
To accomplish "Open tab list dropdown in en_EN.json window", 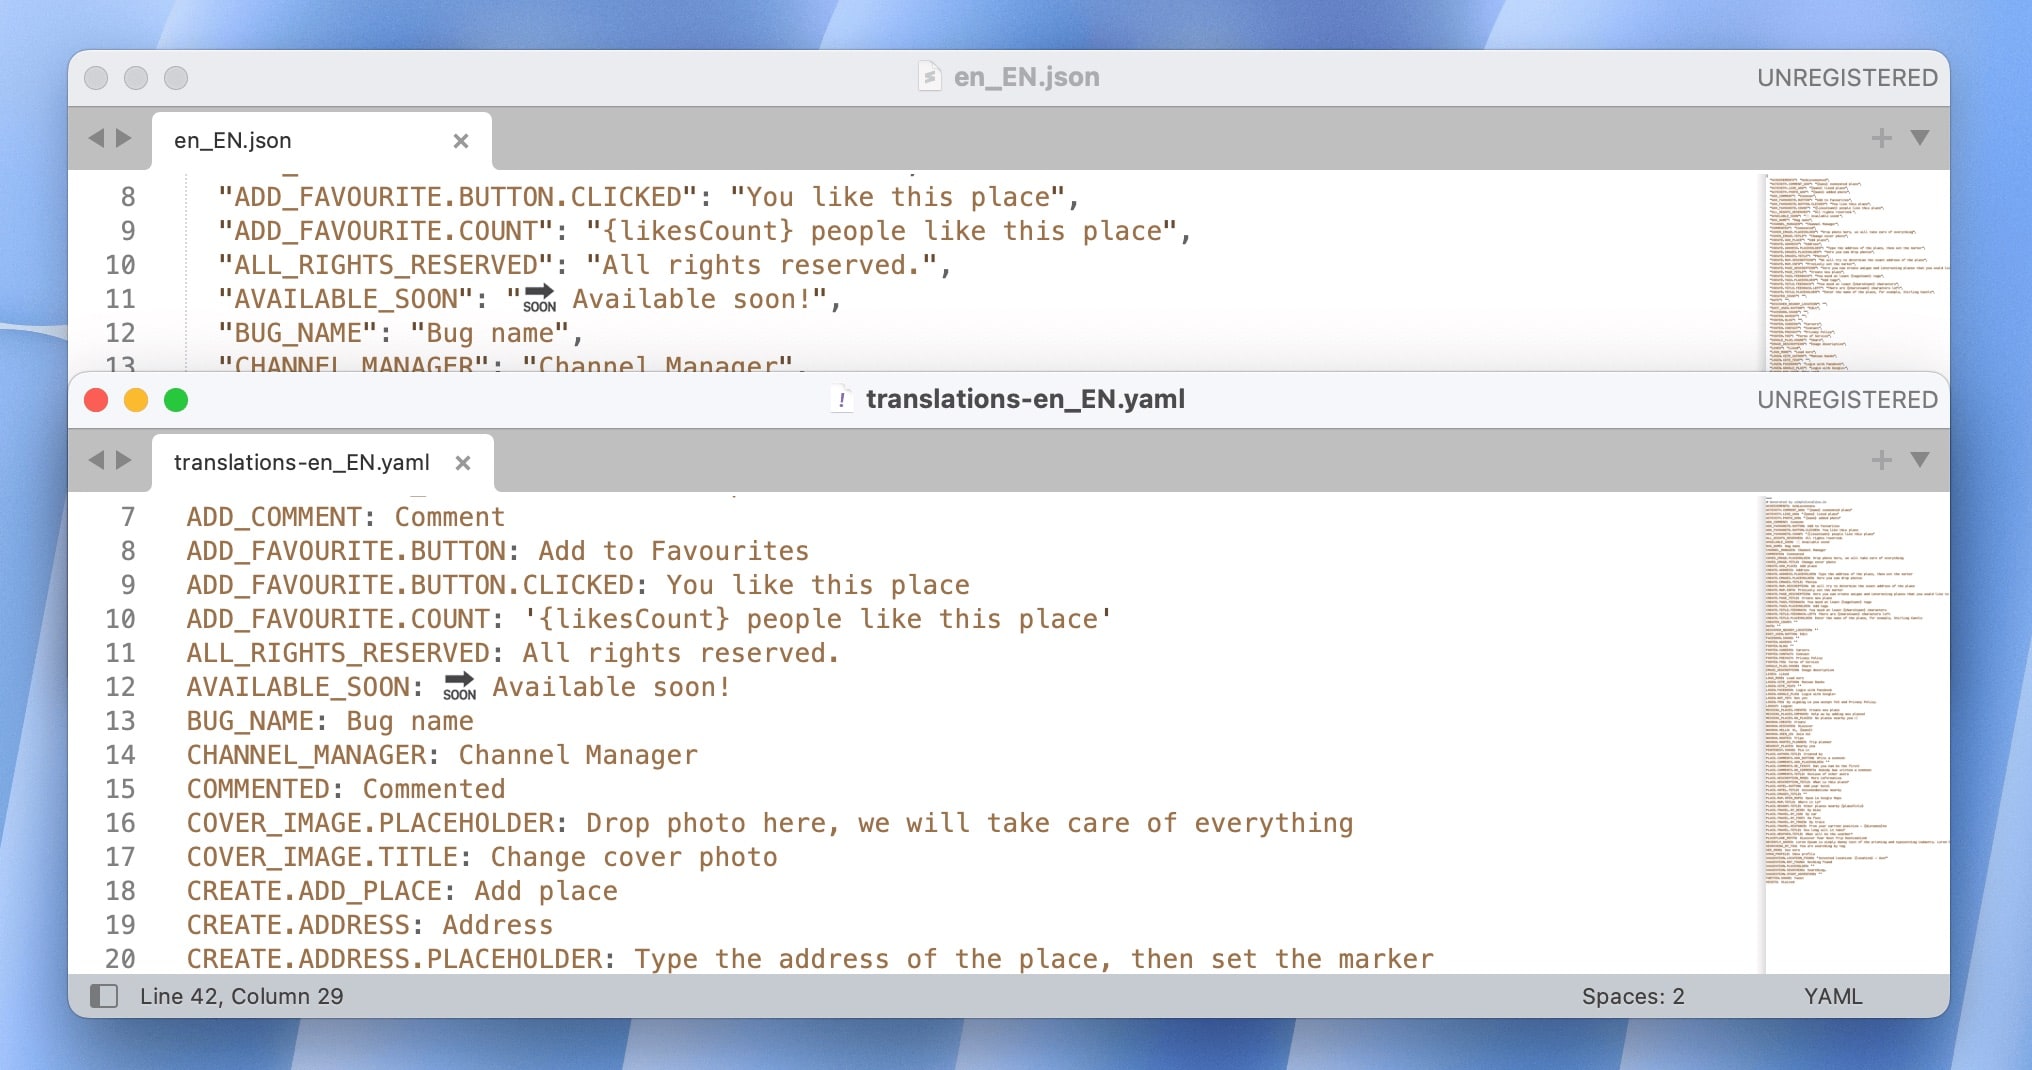I will pos(1920,138).
